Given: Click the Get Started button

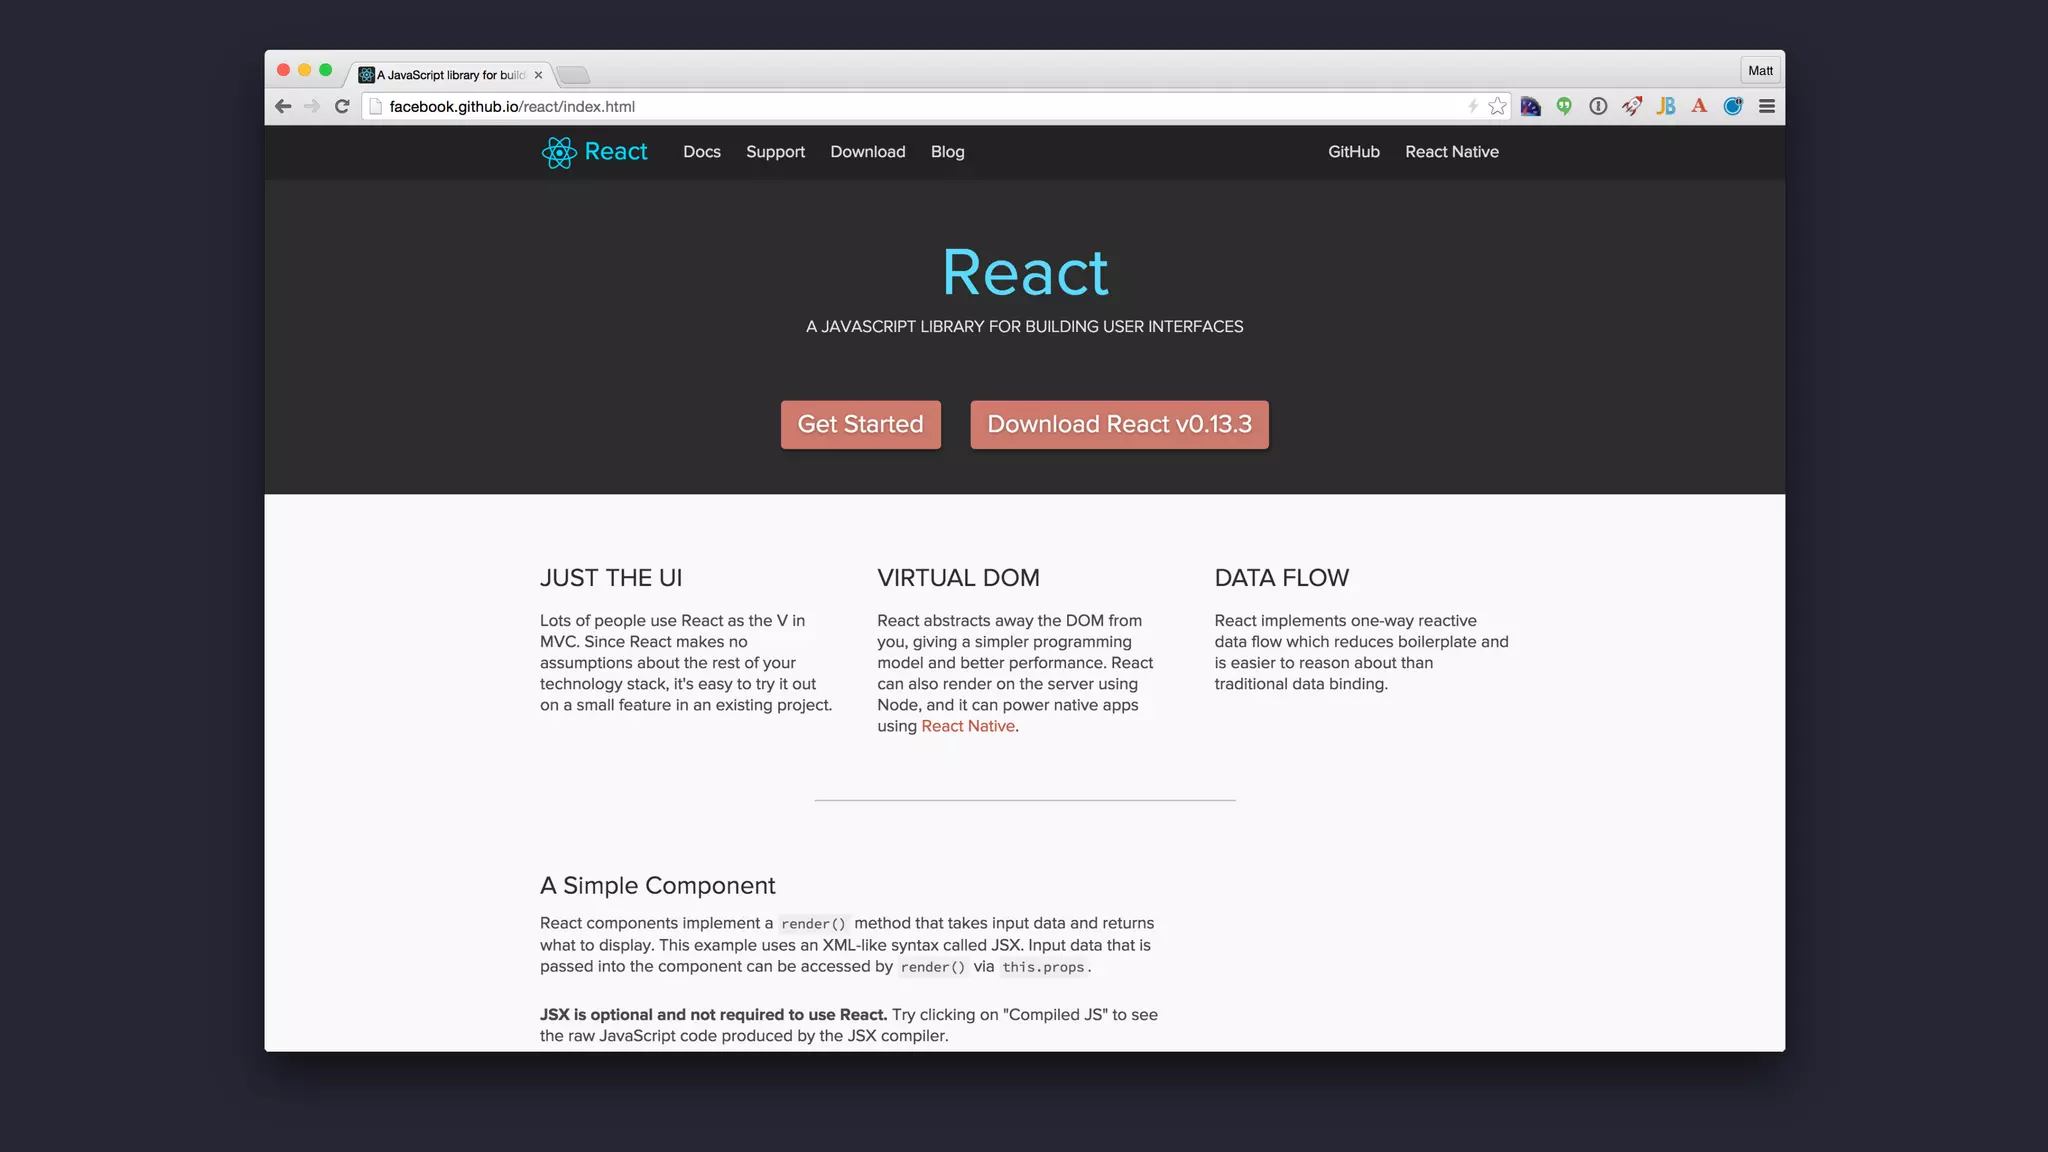Looking at the screenshot, I should [x=861, y=425].
